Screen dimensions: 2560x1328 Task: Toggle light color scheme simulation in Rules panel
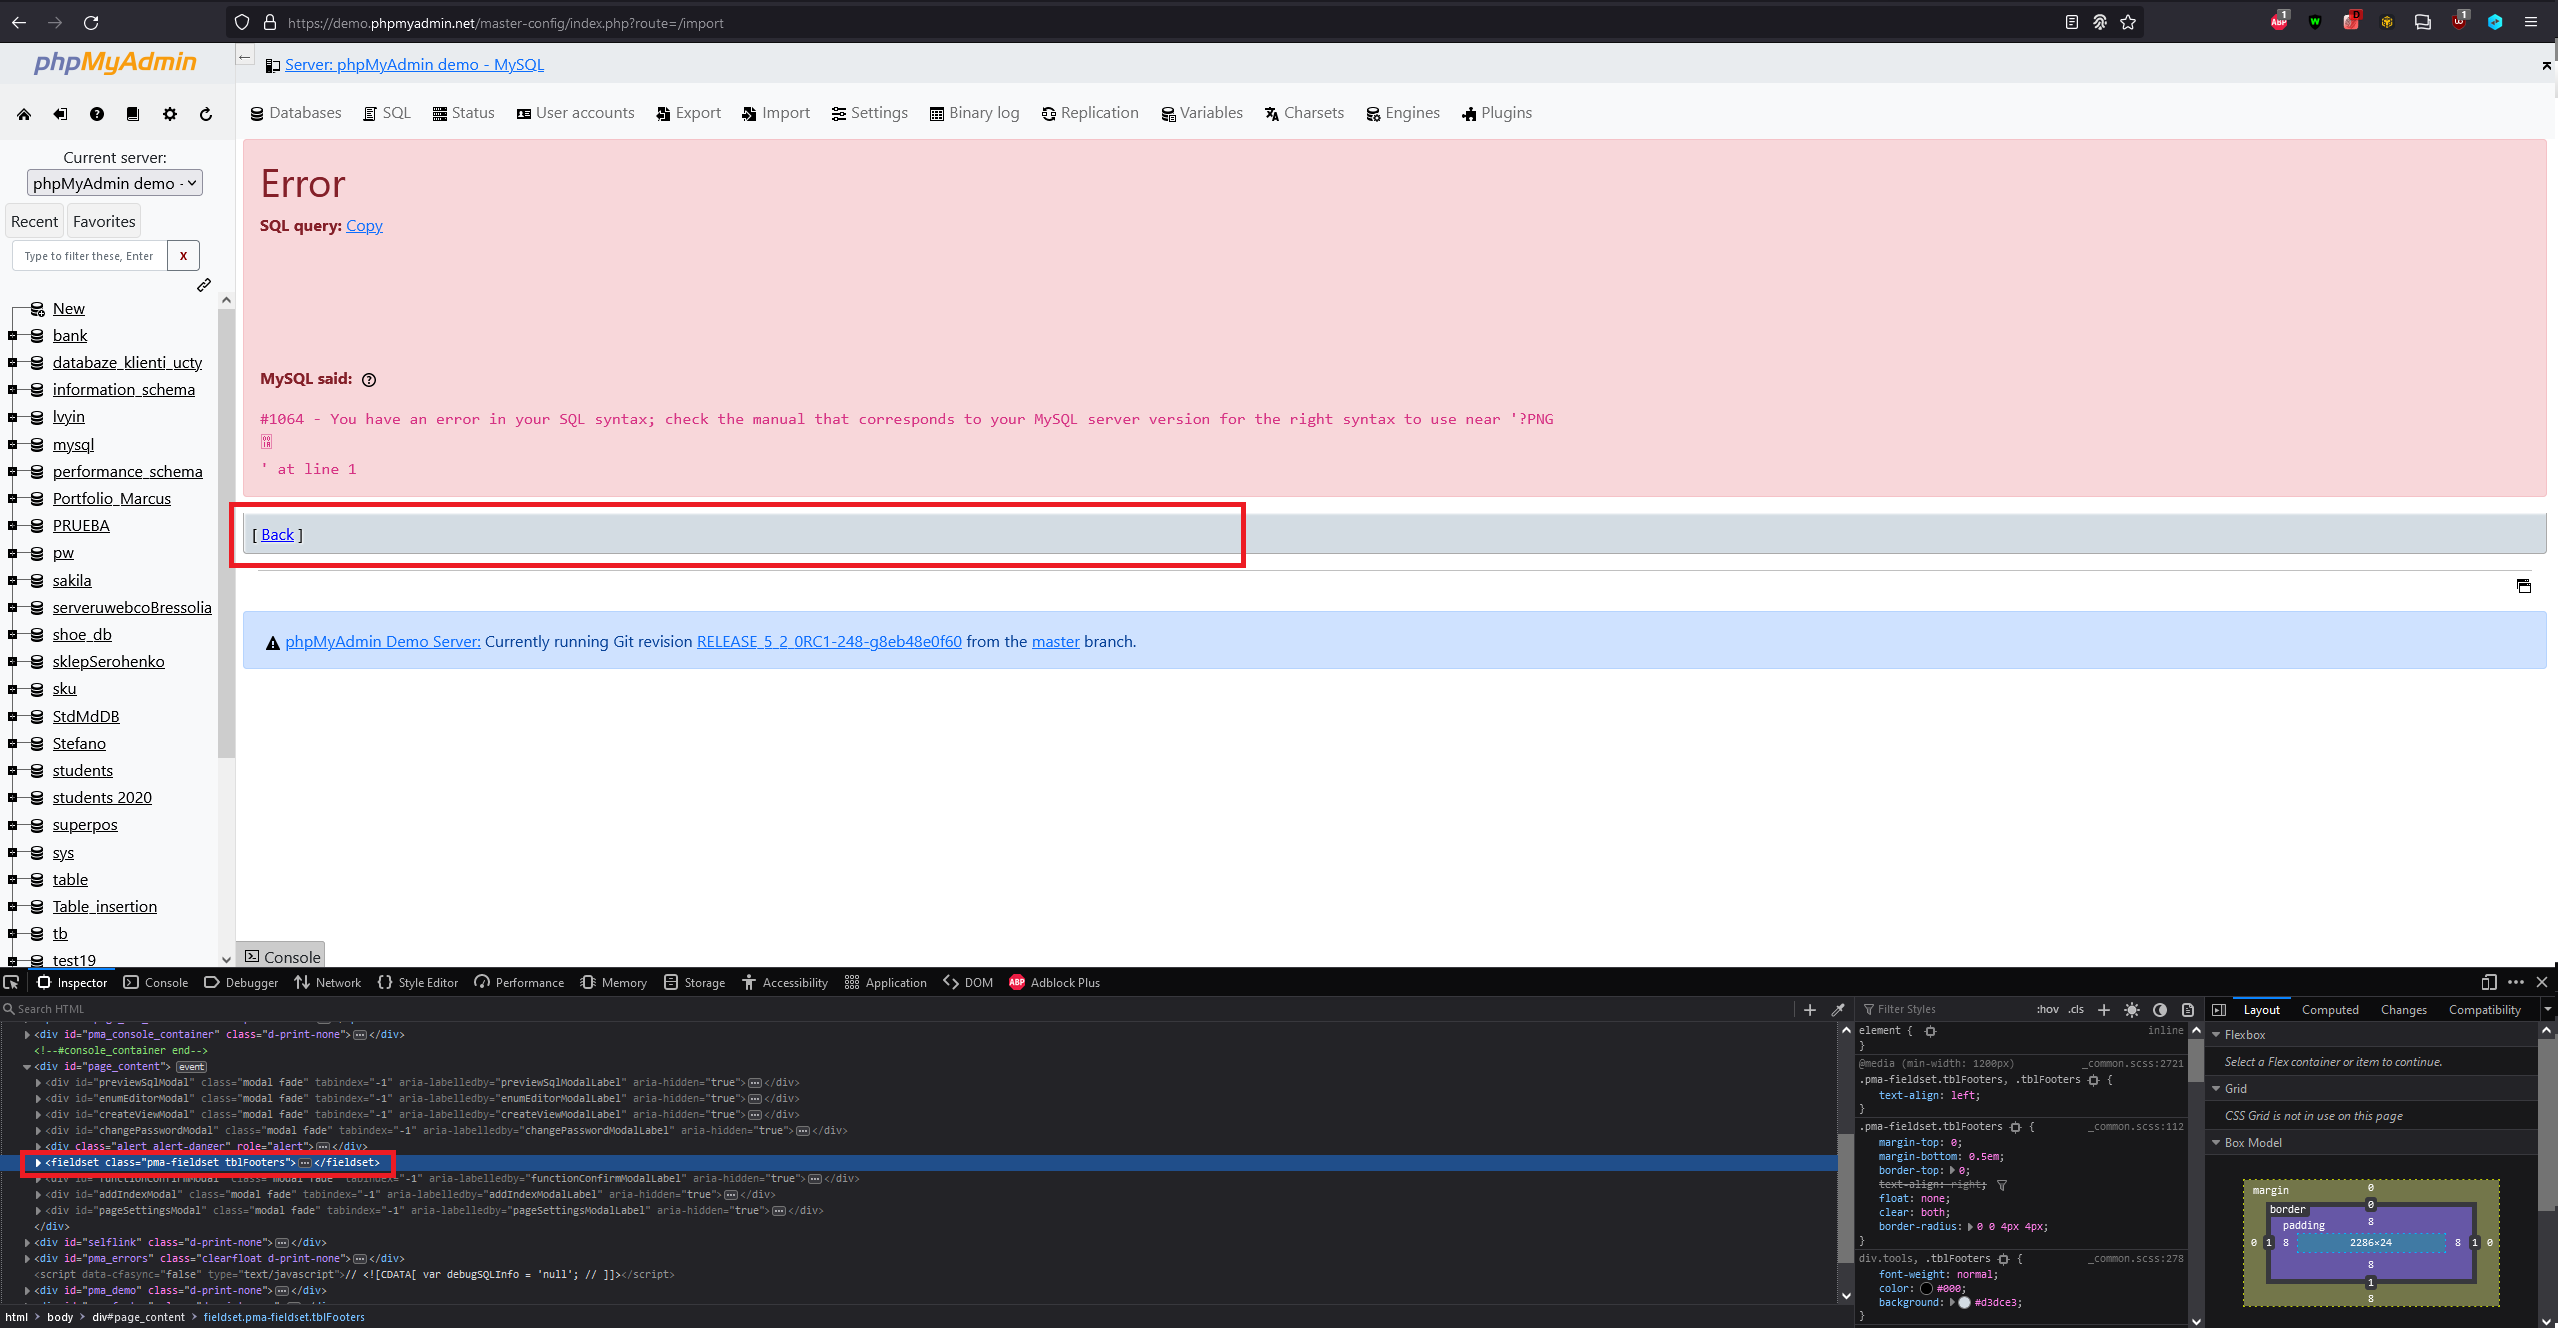click(x=2132, y=1010)
